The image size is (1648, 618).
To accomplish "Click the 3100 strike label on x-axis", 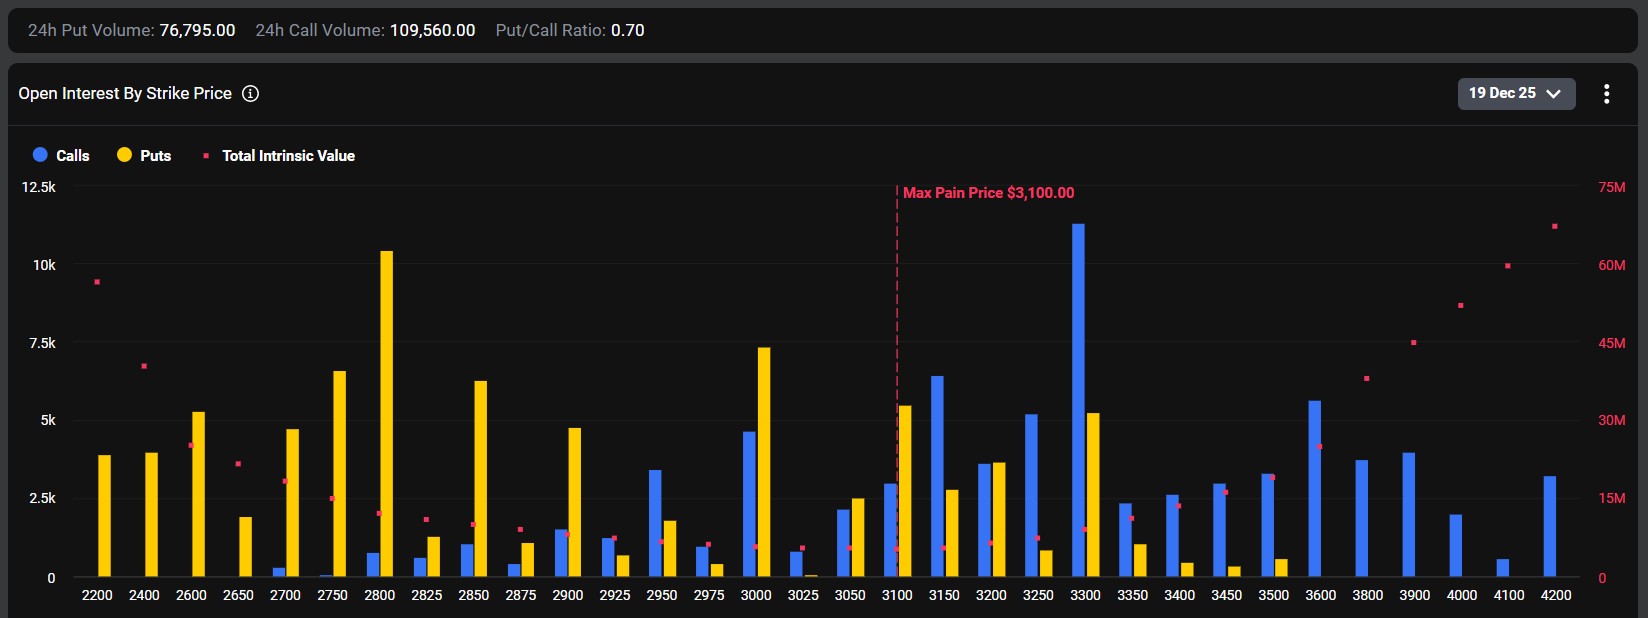I will coord(897,595).
